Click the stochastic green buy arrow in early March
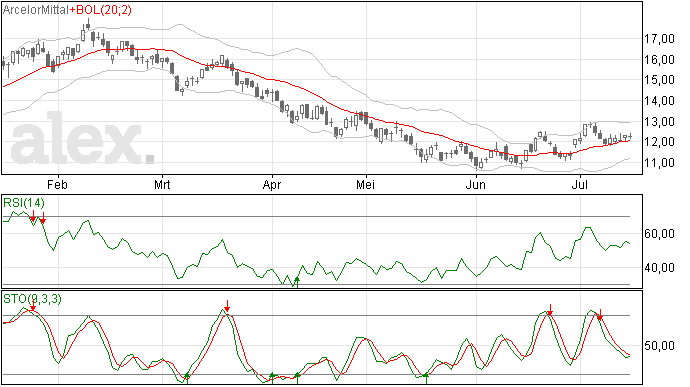The height and width of the screenshot is (387, 690). [x=187, y=378]
